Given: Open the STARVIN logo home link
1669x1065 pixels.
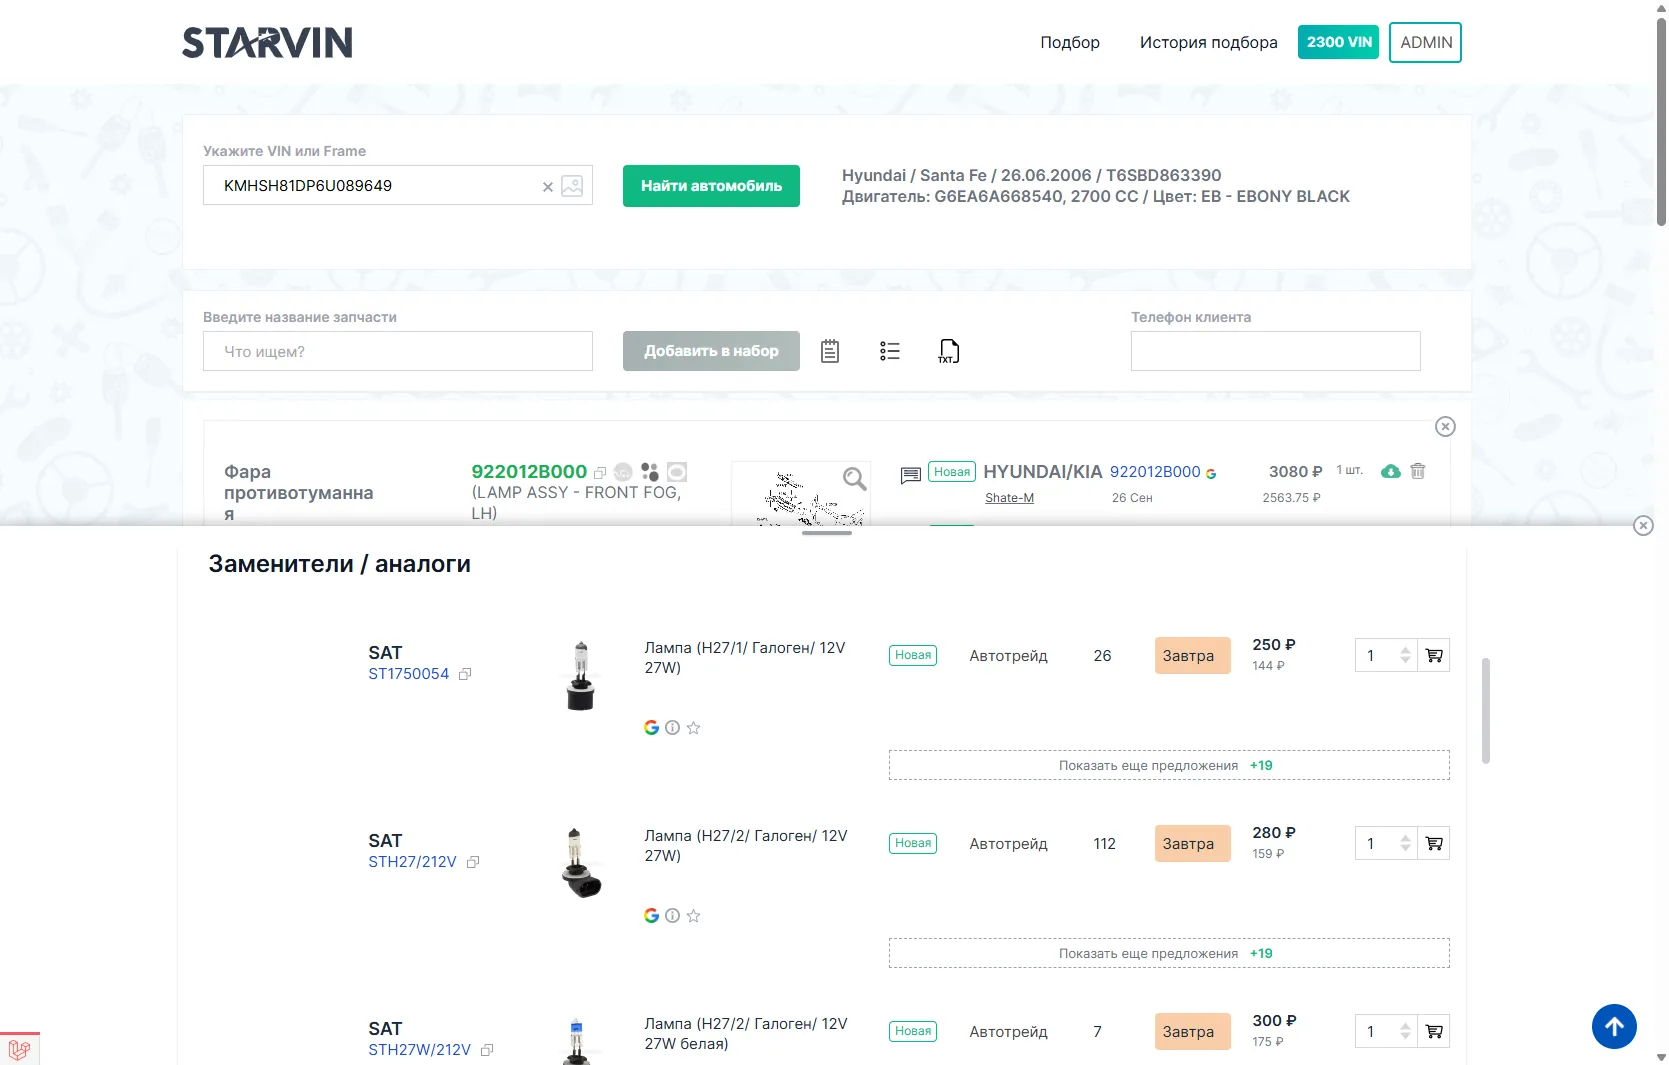Looking at the screenshot, I should coord(267,42).
